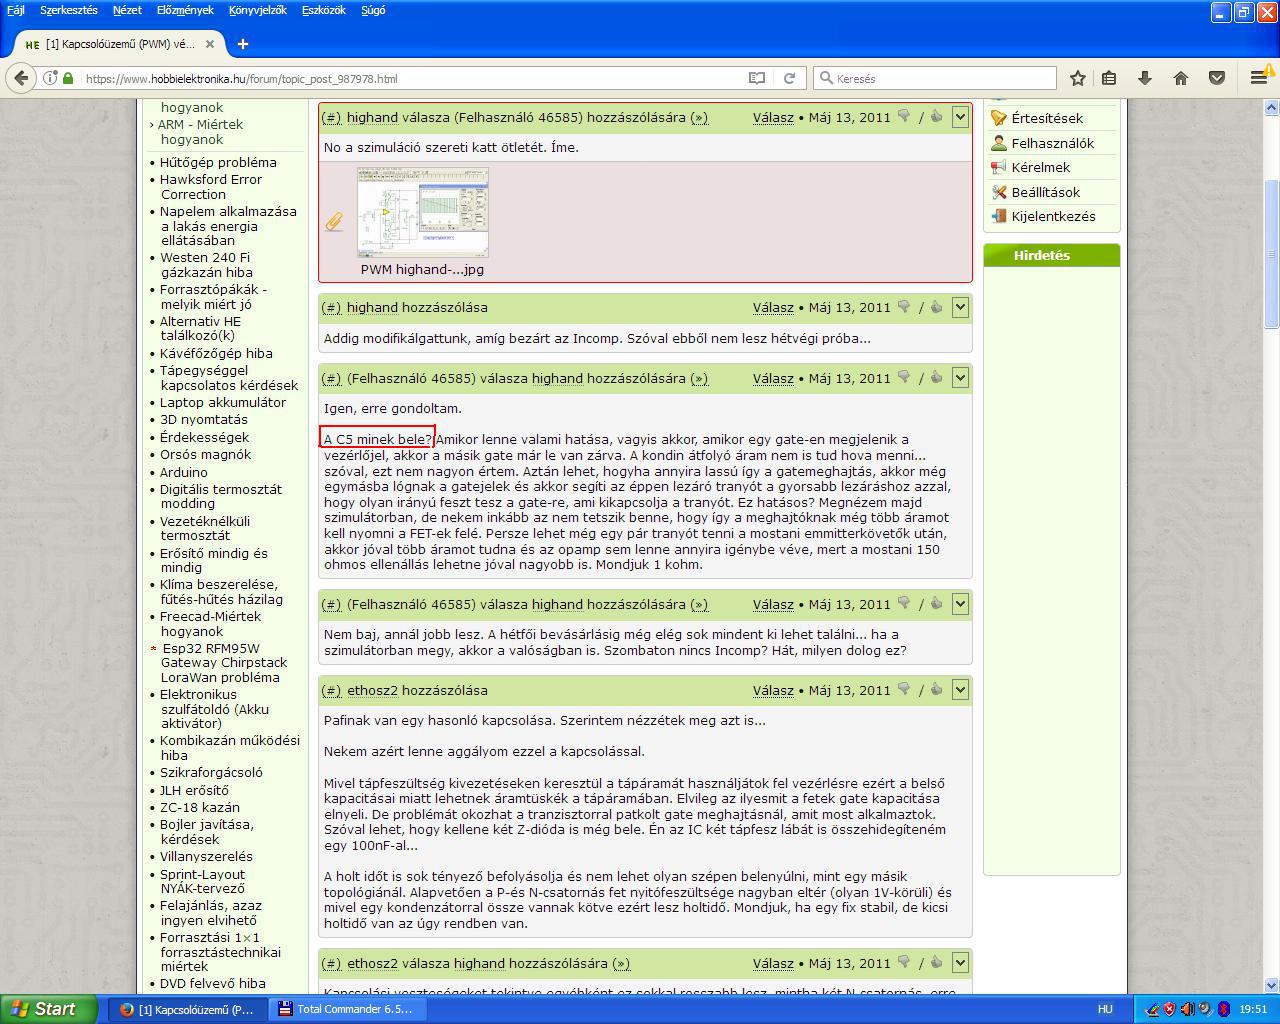Open the Előzmények menu

(x=185, y=10)
